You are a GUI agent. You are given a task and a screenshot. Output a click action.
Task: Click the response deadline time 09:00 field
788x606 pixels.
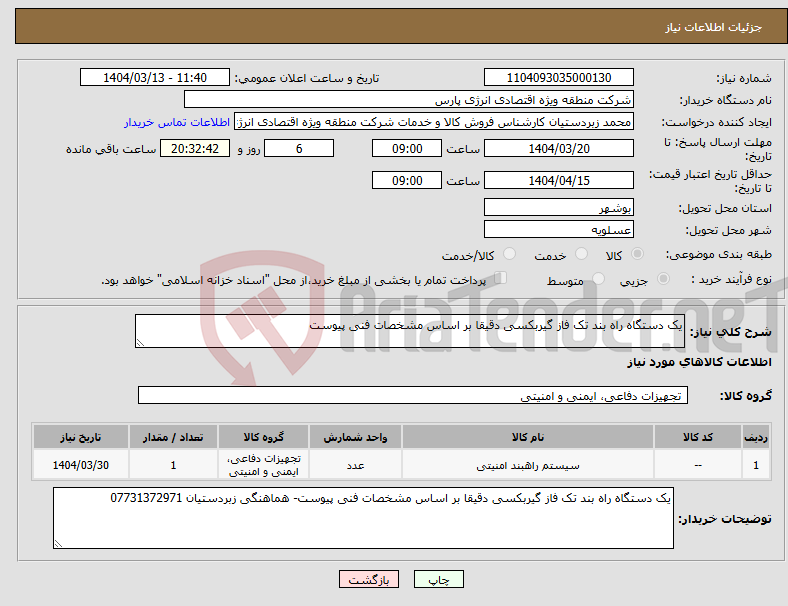pyautogui.click(x=407, y=149)
